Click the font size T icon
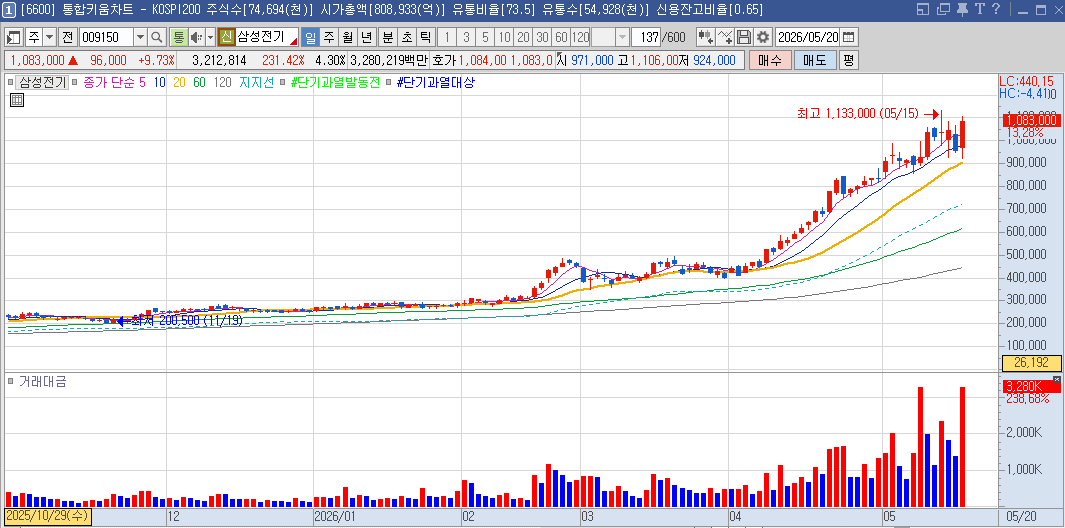1065x528 pixels. coord(979,10)
